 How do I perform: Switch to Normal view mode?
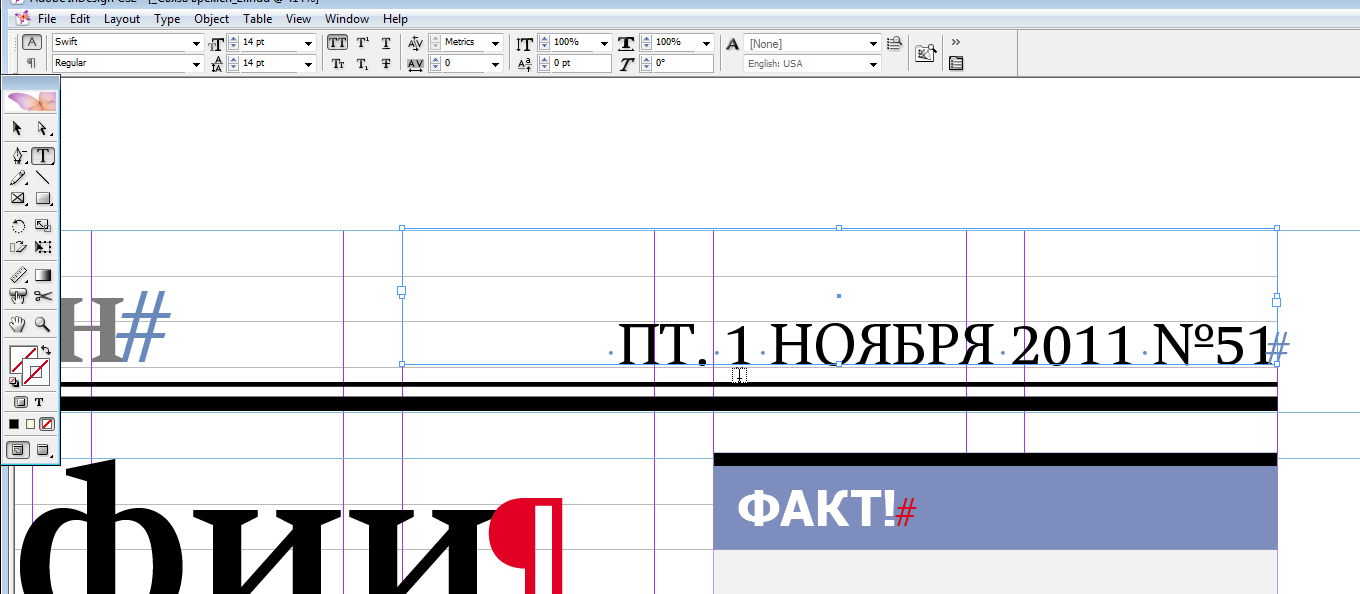click(x=18, y=450)
